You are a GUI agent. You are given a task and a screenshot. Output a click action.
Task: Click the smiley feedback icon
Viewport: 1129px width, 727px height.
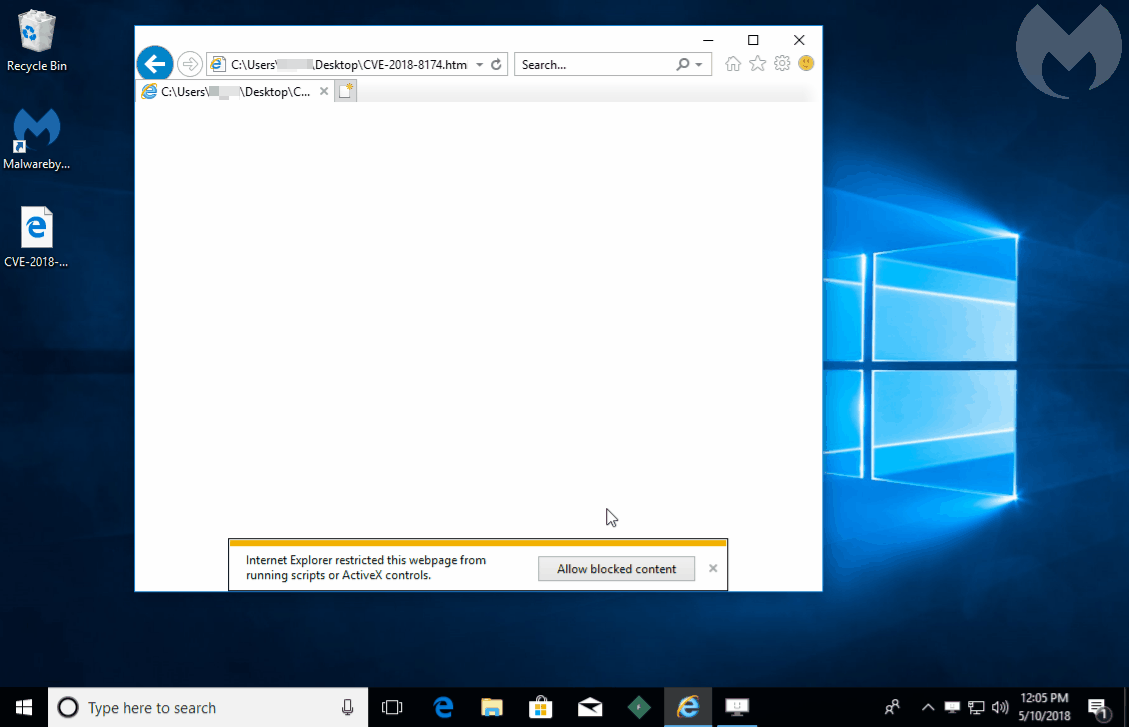coord(806,64)
